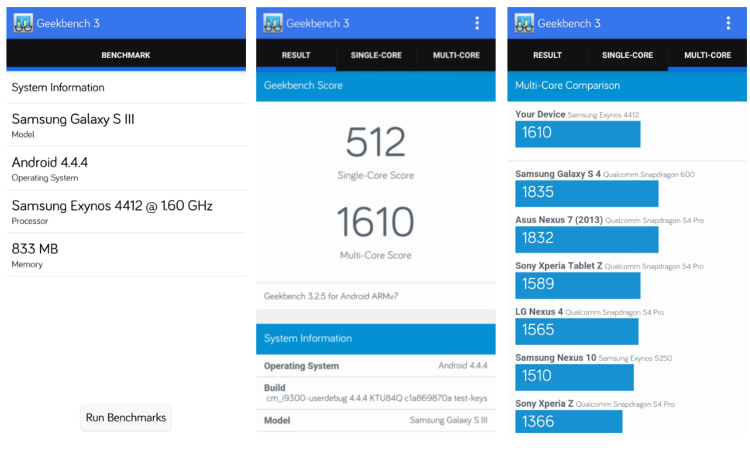Click Operating System row in middle screen
The image size is (750, 450).
tap(375, 366)
